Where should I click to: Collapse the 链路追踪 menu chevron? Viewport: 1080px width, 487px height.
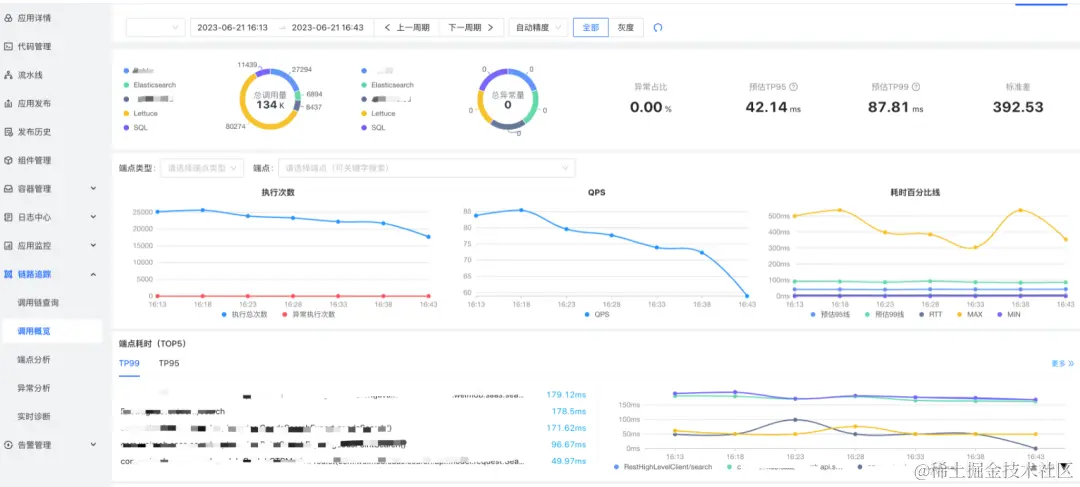point(93,274)
